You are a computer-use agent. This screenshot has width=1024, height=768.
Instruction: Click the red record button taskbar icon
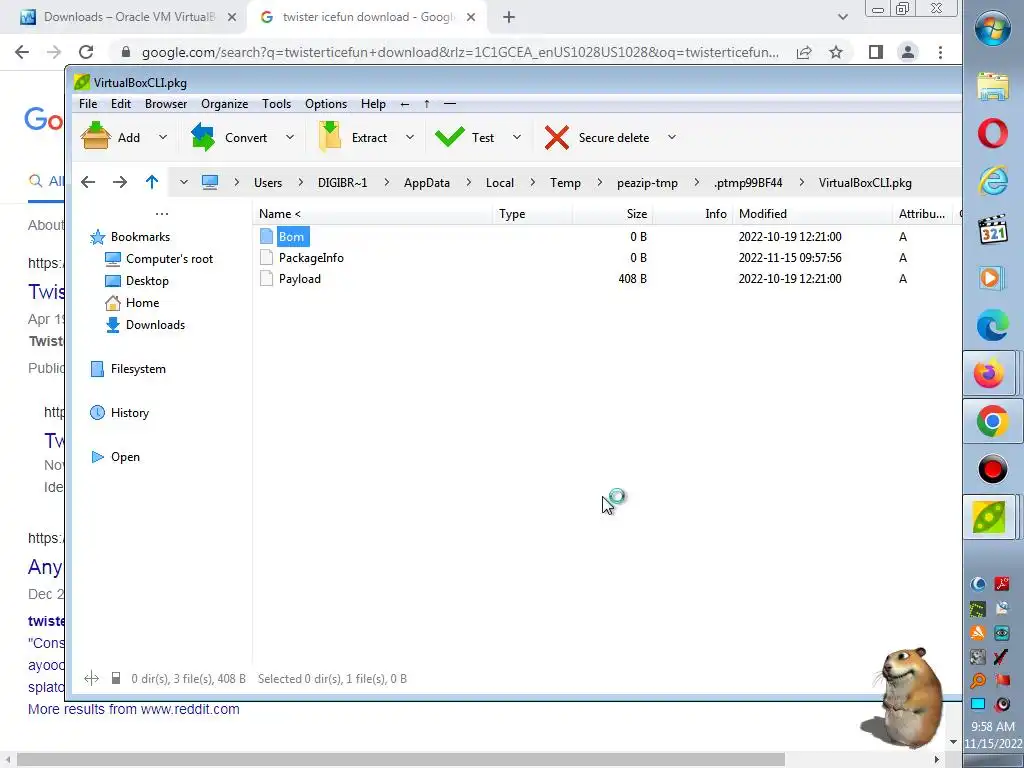click(993, 470)
